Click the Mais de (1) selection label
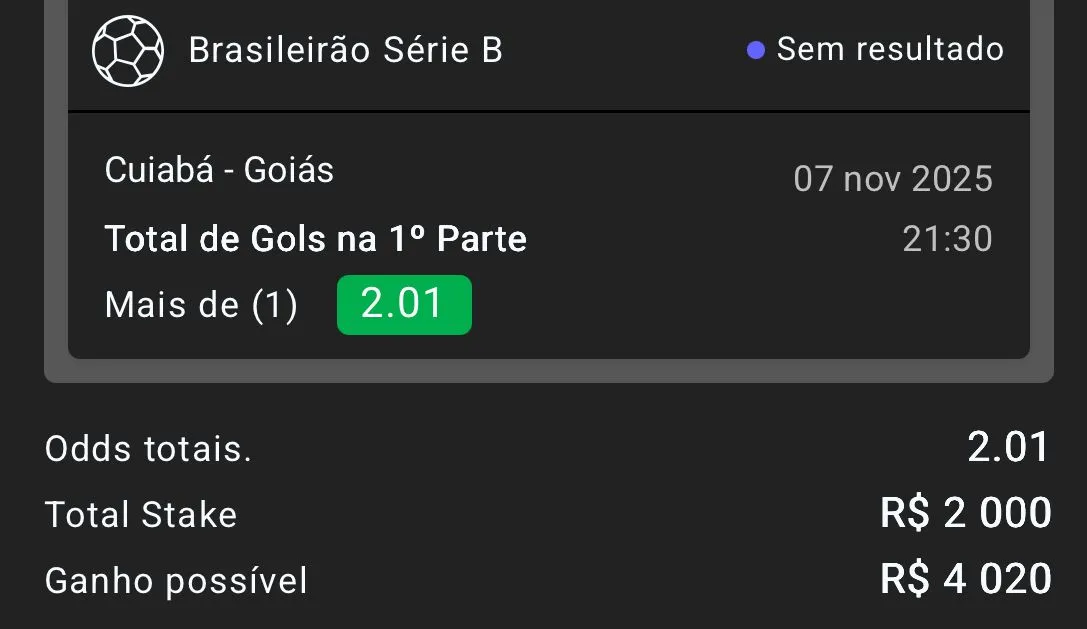The width and height of the screenshot is (1087, 629). click(201, 305)
